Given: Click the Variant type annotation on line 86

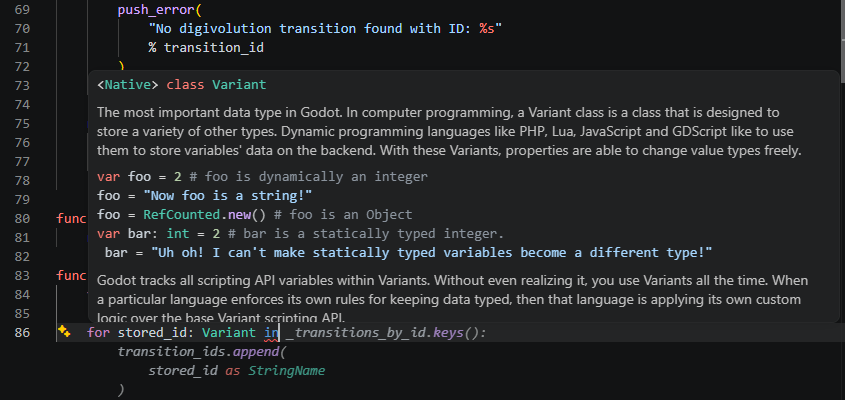Looking at the screenshot, I should [x=229, y=333].
